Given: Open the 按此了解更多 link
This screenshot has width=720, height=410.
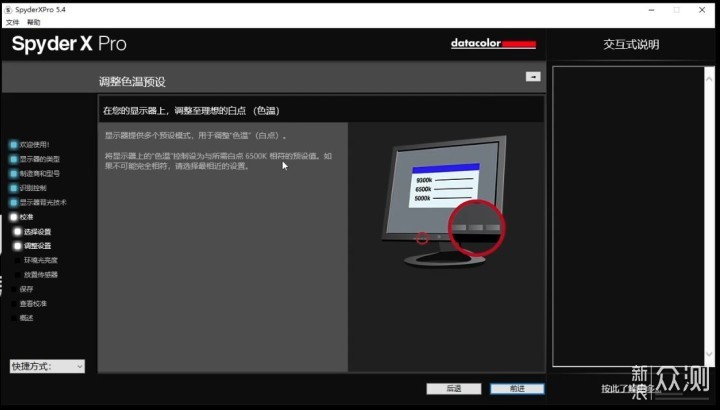Looking at the screenshot, I should tap(630, 389).
